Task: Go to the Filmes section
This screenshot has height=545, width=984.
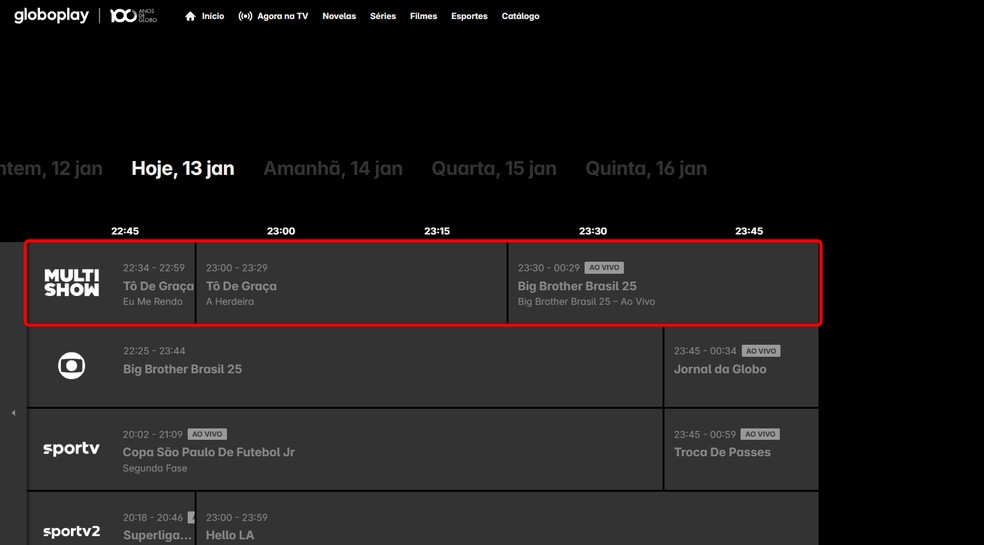Action: click(x=423, y=16)
